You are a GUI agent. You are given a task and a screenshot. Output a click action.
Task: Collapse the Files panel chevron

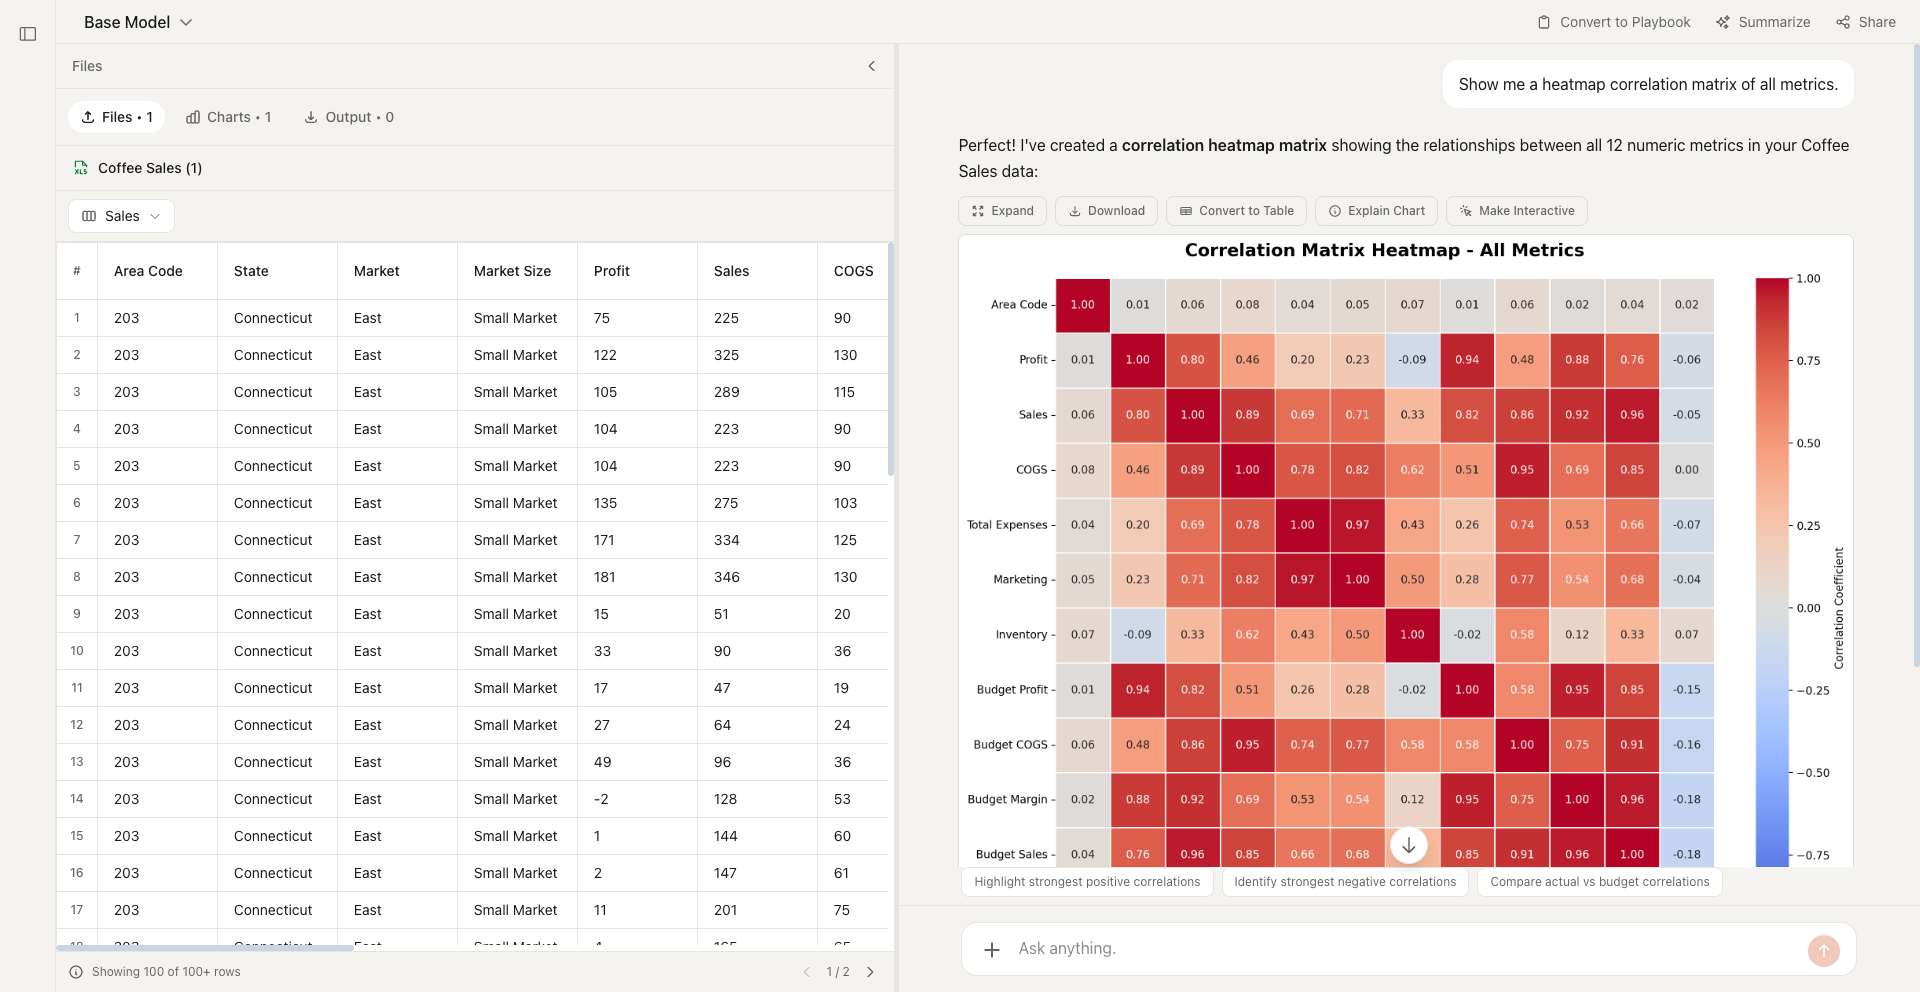(x=871, y=66)
